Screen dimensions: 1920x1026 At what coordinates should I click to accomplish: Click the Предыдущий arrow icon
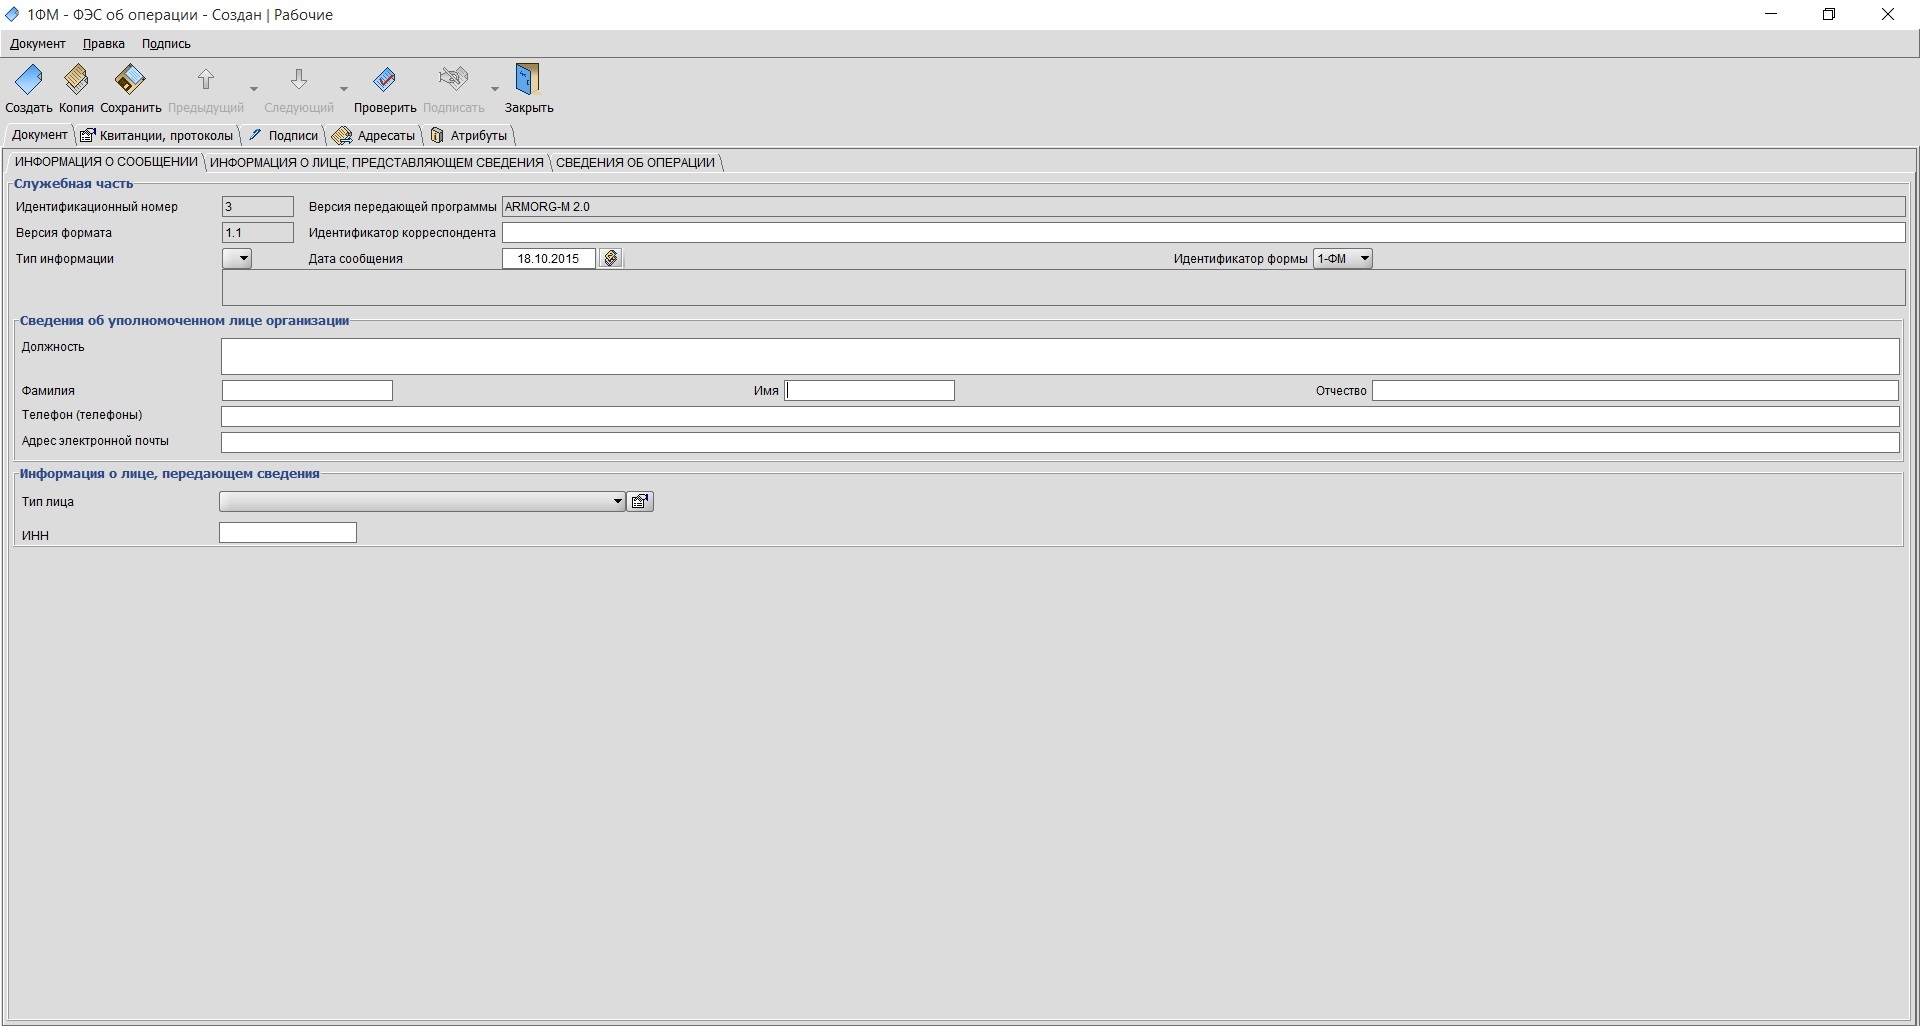pos(206,79)
